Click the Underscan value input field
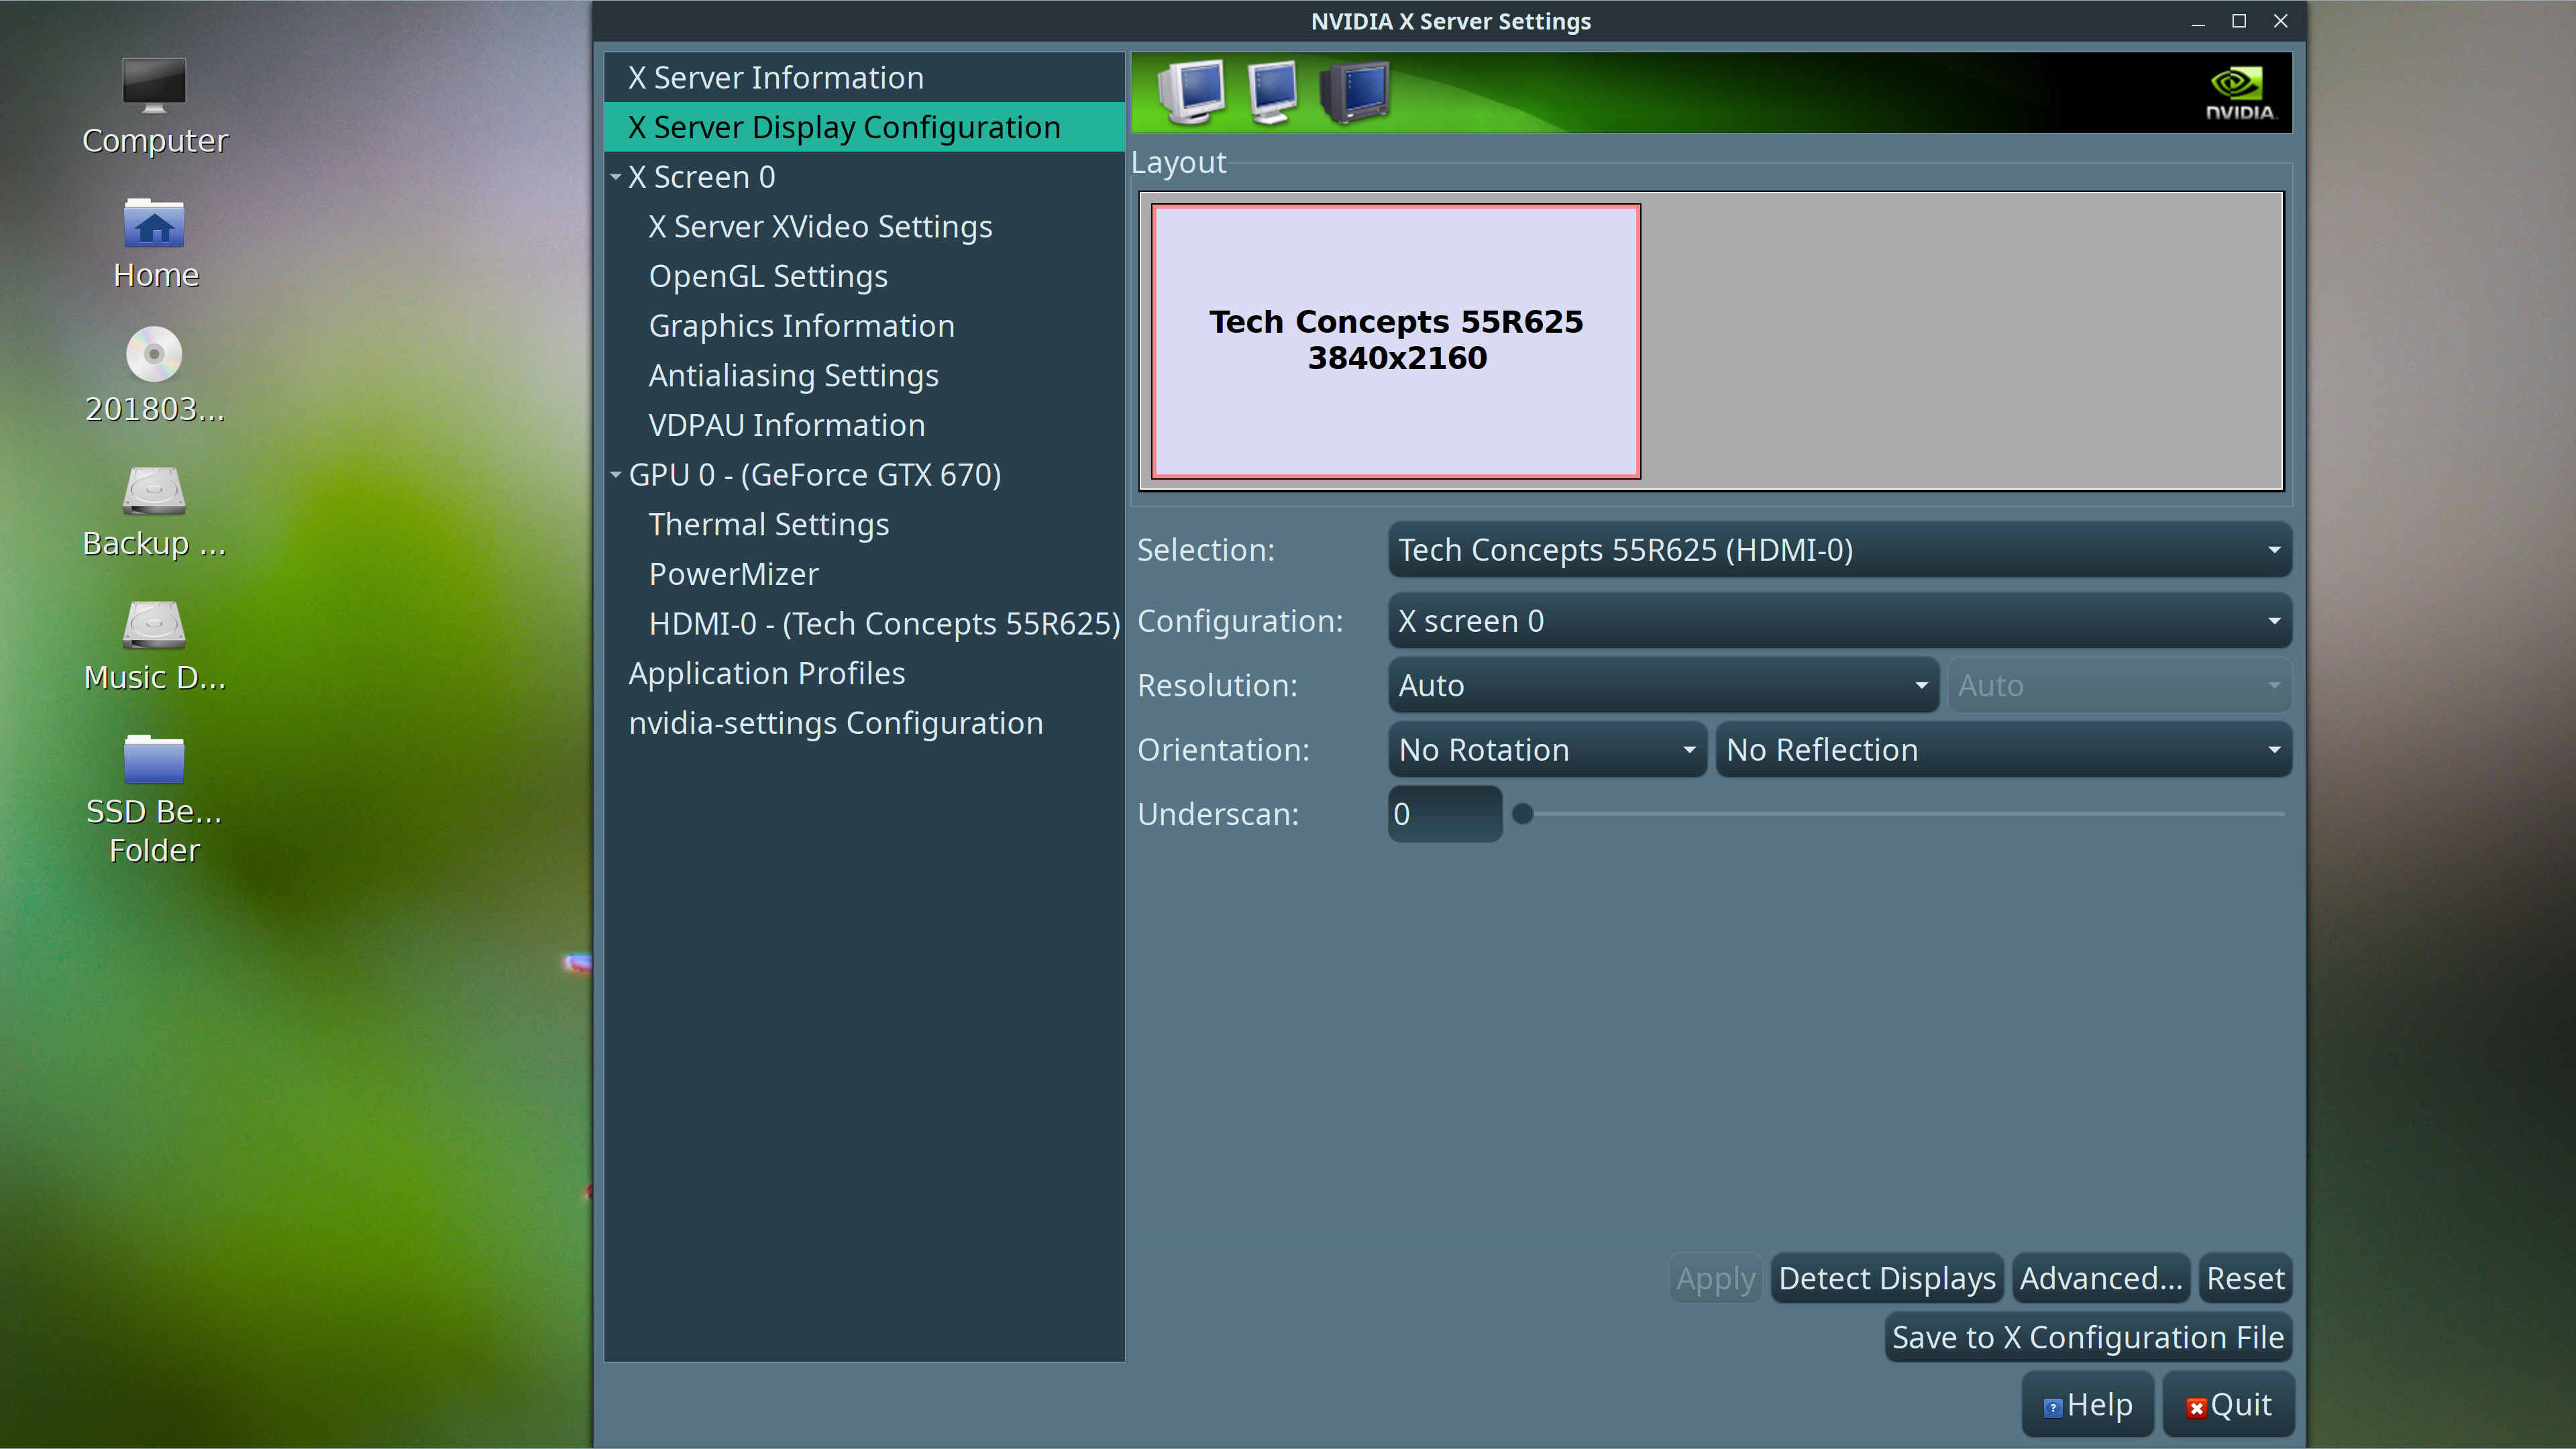 tap(1444, 814)
